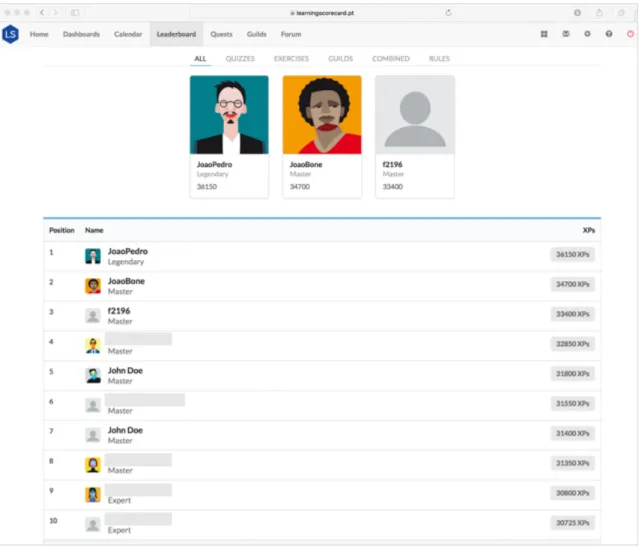Click the 36150 XPs badge
Viewport: 639px width, 550px height.
(573, 254)
